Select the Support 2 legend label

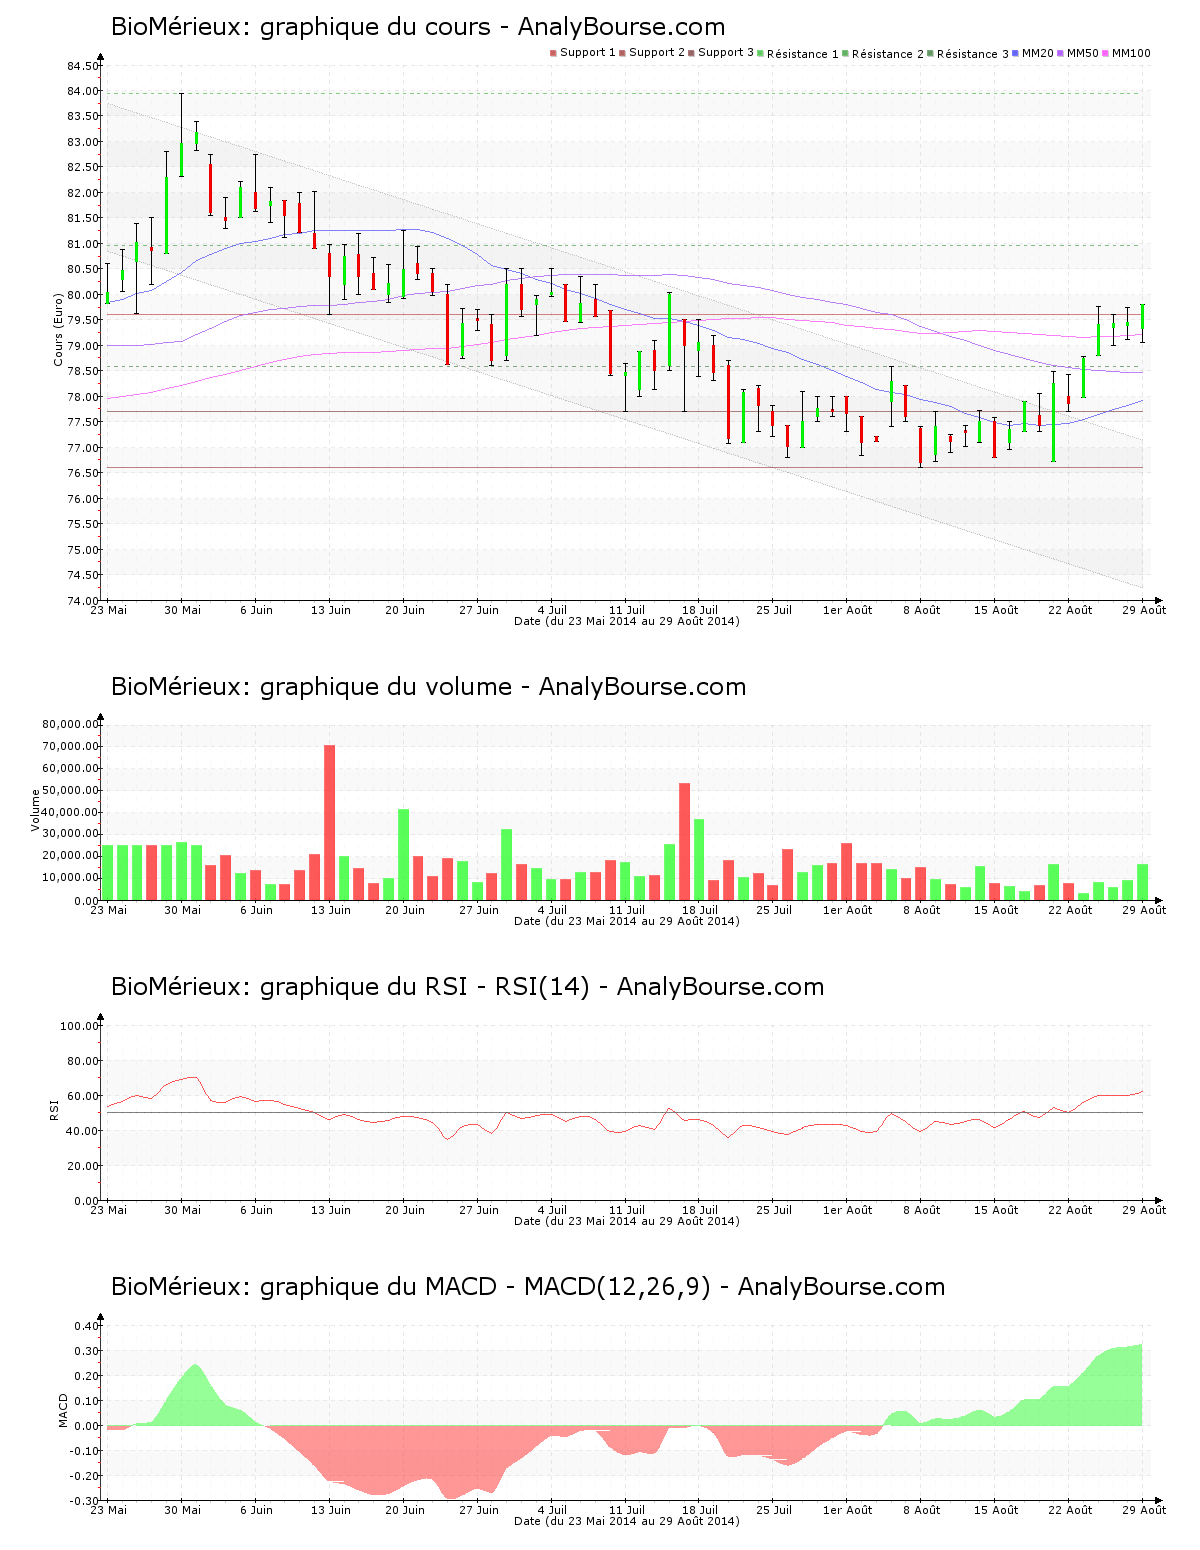pos(657,53)
